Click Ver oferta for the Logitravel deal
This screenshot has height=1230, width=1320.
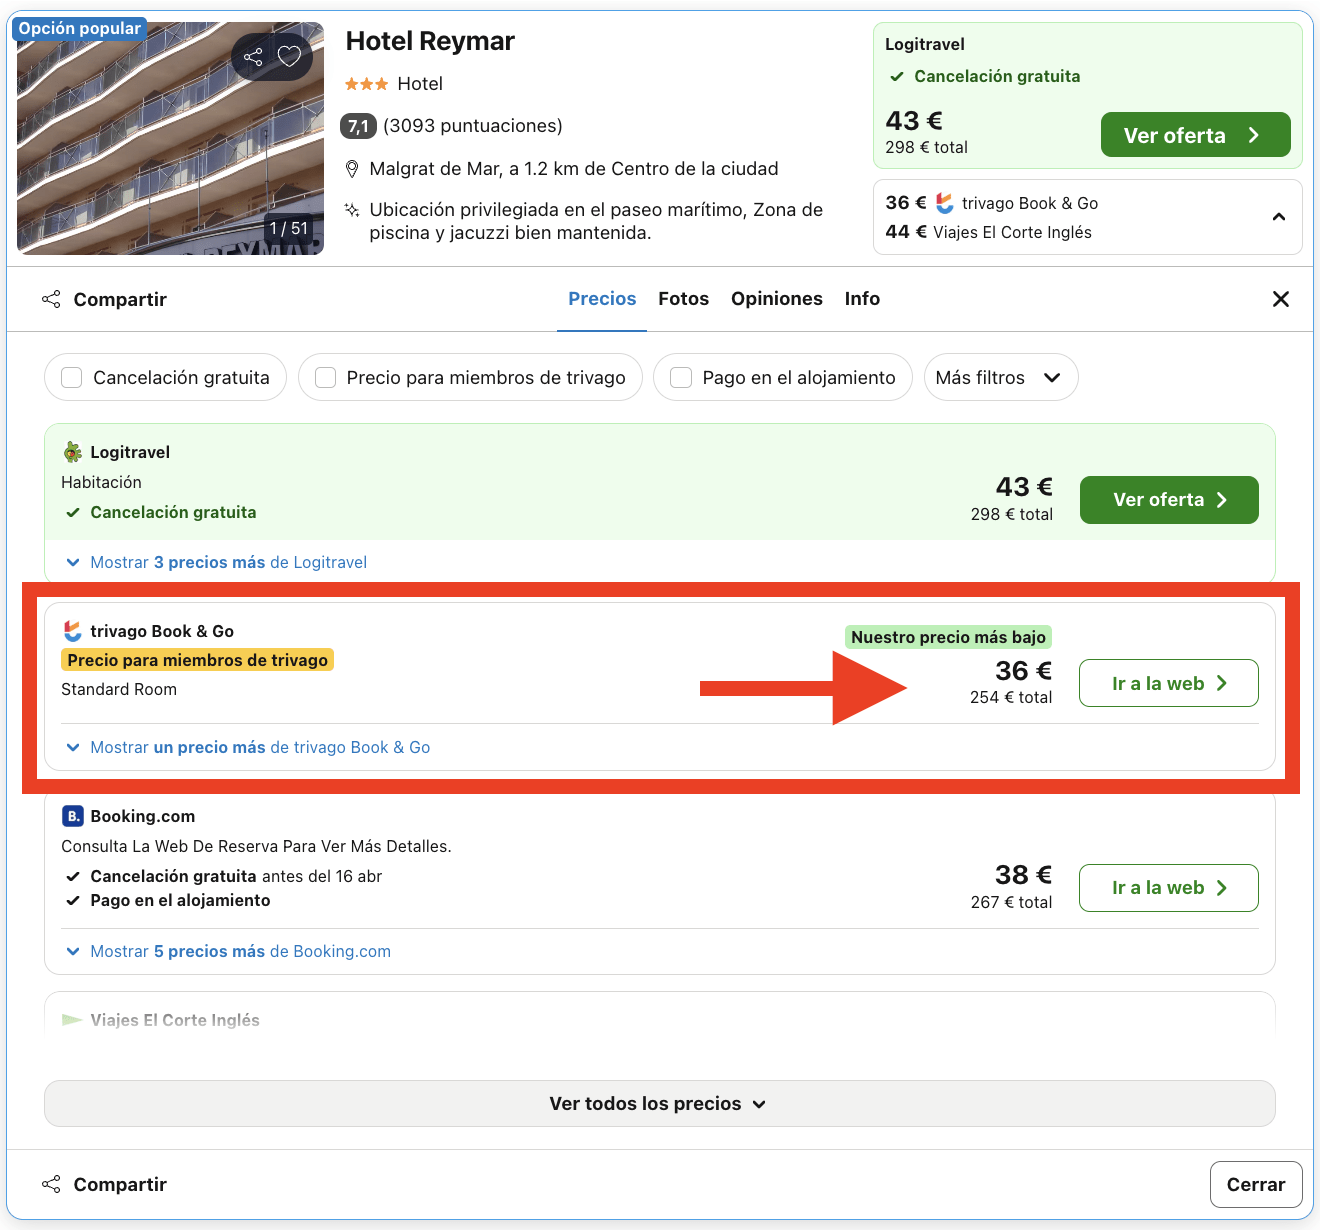tap(1168, 500)
